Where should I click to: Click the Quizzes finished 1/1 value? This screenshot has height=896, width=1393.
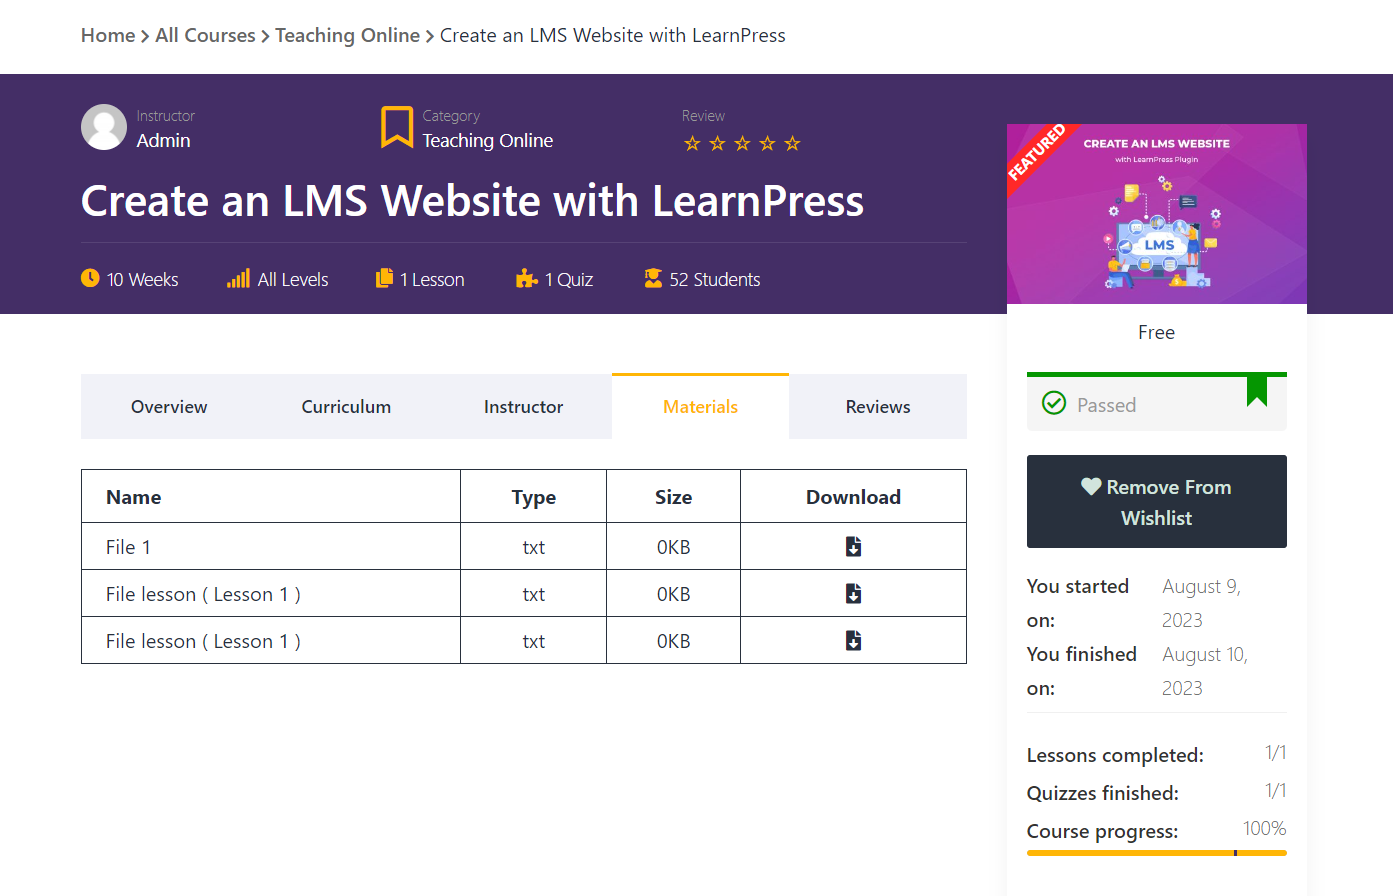[x=1275, y=790]
